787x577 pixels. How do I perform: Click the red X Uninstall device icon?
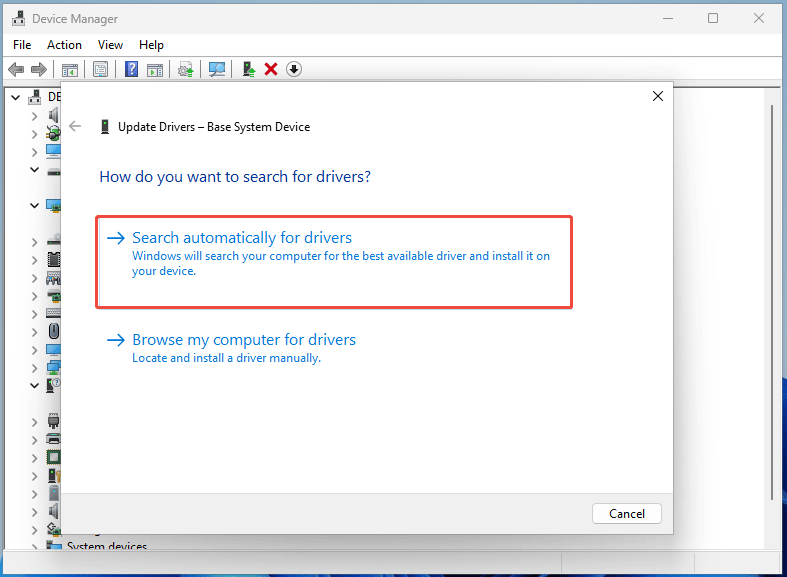click(x=271, y=69)
